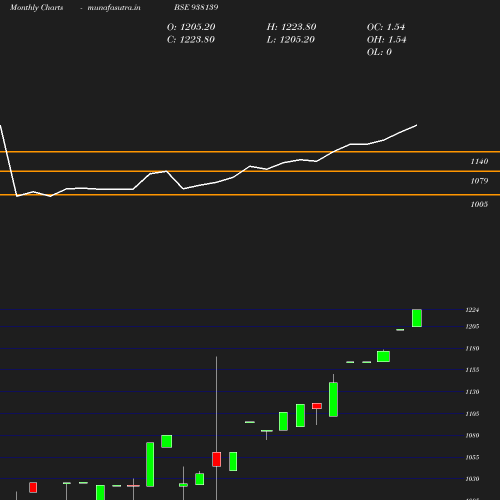Viewport: 500px width, 500px height.
Task: Click the "1005" level label
Action: (479, 204)
